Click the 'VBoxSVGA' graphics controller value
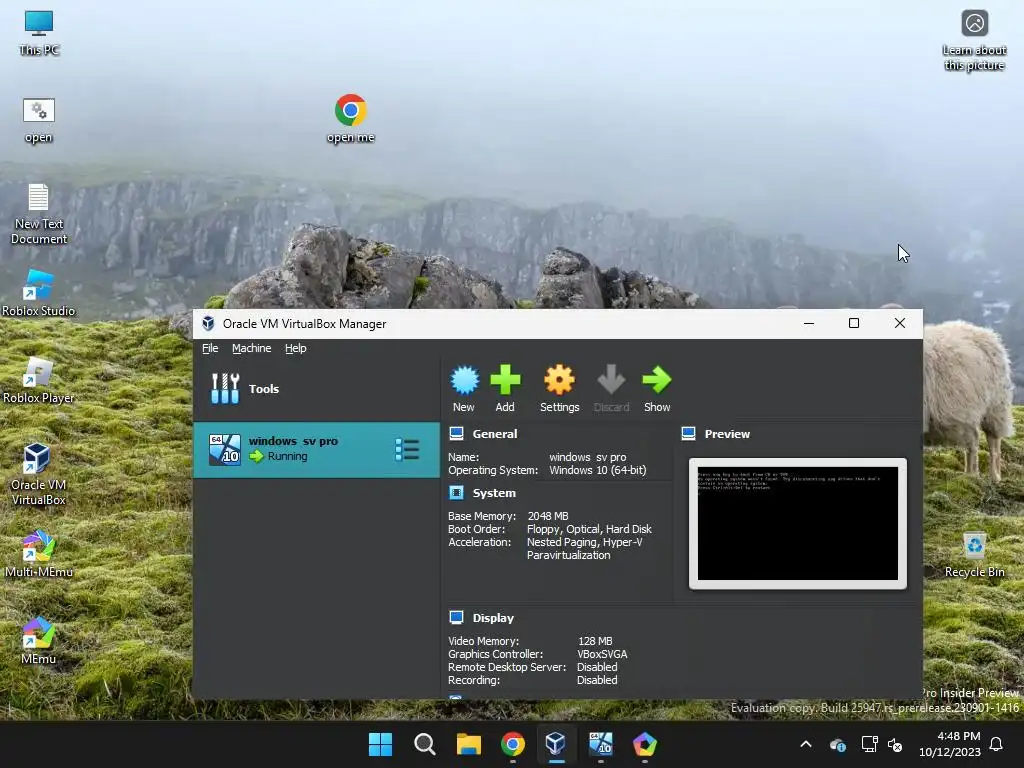The image size is (1024, 768). pyautogui.click(x=602, y=654)
